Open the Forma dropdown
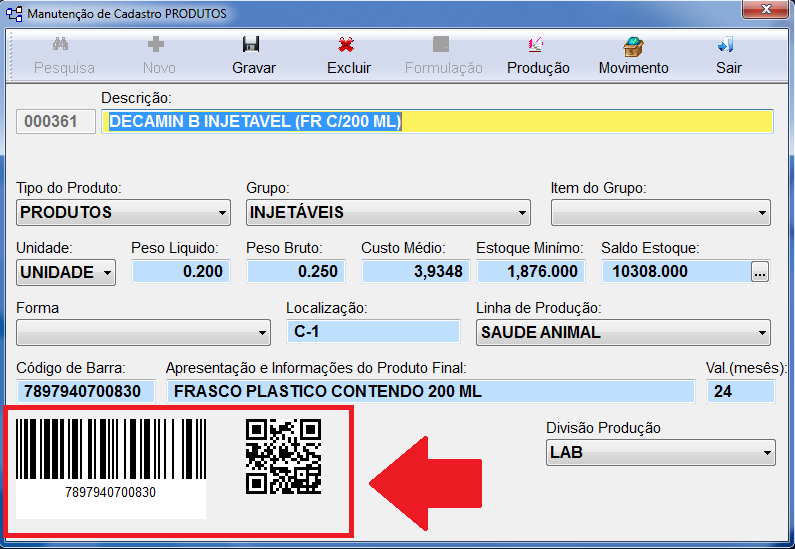This screenshot has height=549, width=795. 143,333
